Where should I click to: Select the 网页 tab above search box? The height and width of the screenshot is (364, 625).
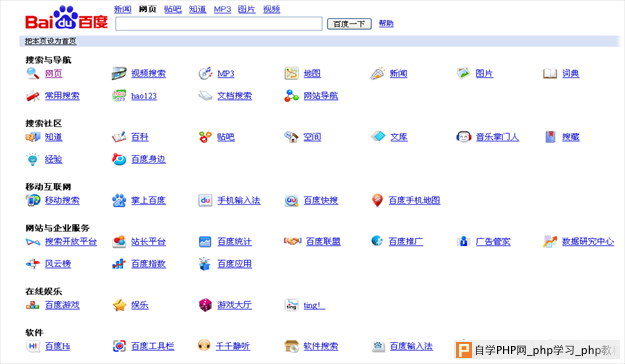tap(147, 9)
